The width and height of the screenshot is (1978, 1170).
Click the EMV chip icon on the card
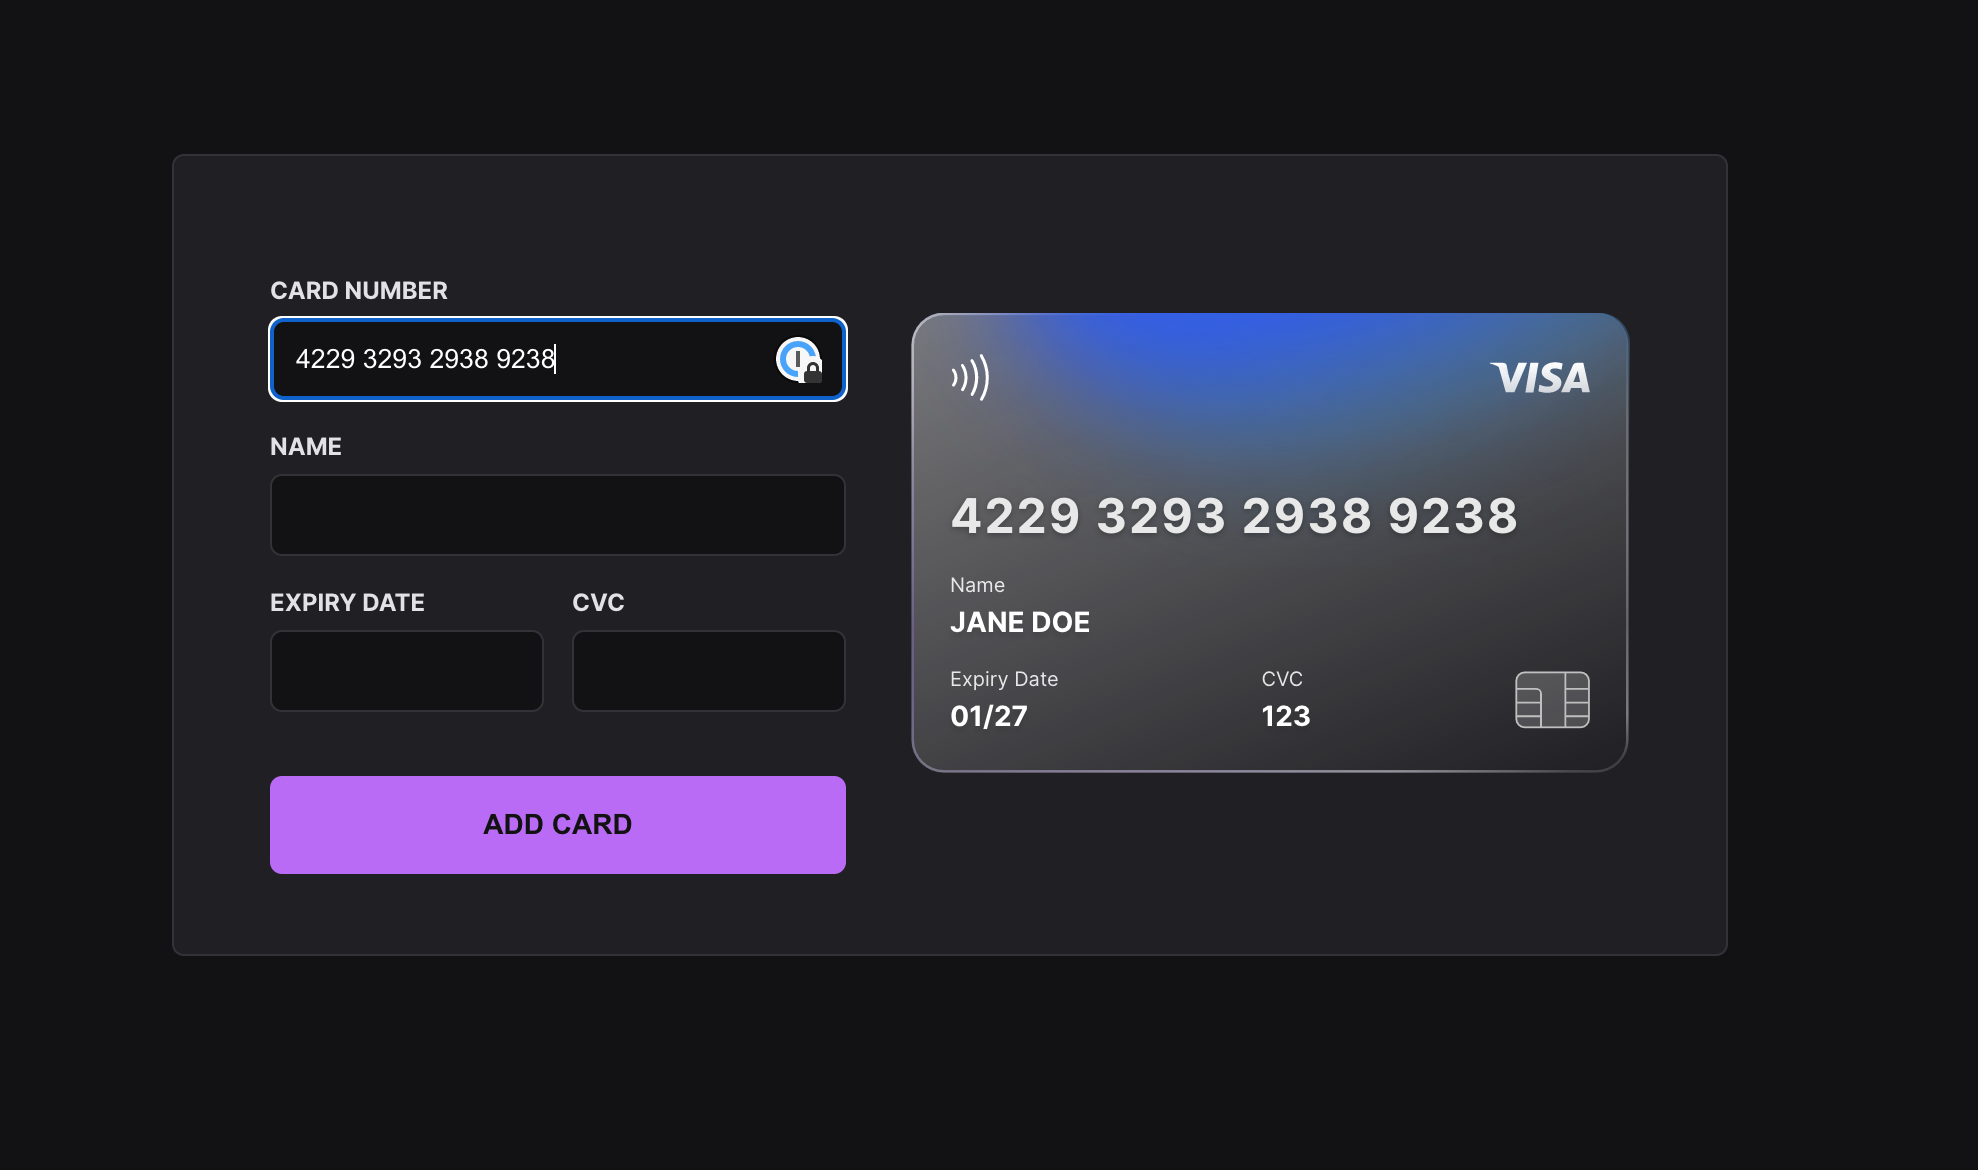pyautogui.click(x=1554, y=697)
